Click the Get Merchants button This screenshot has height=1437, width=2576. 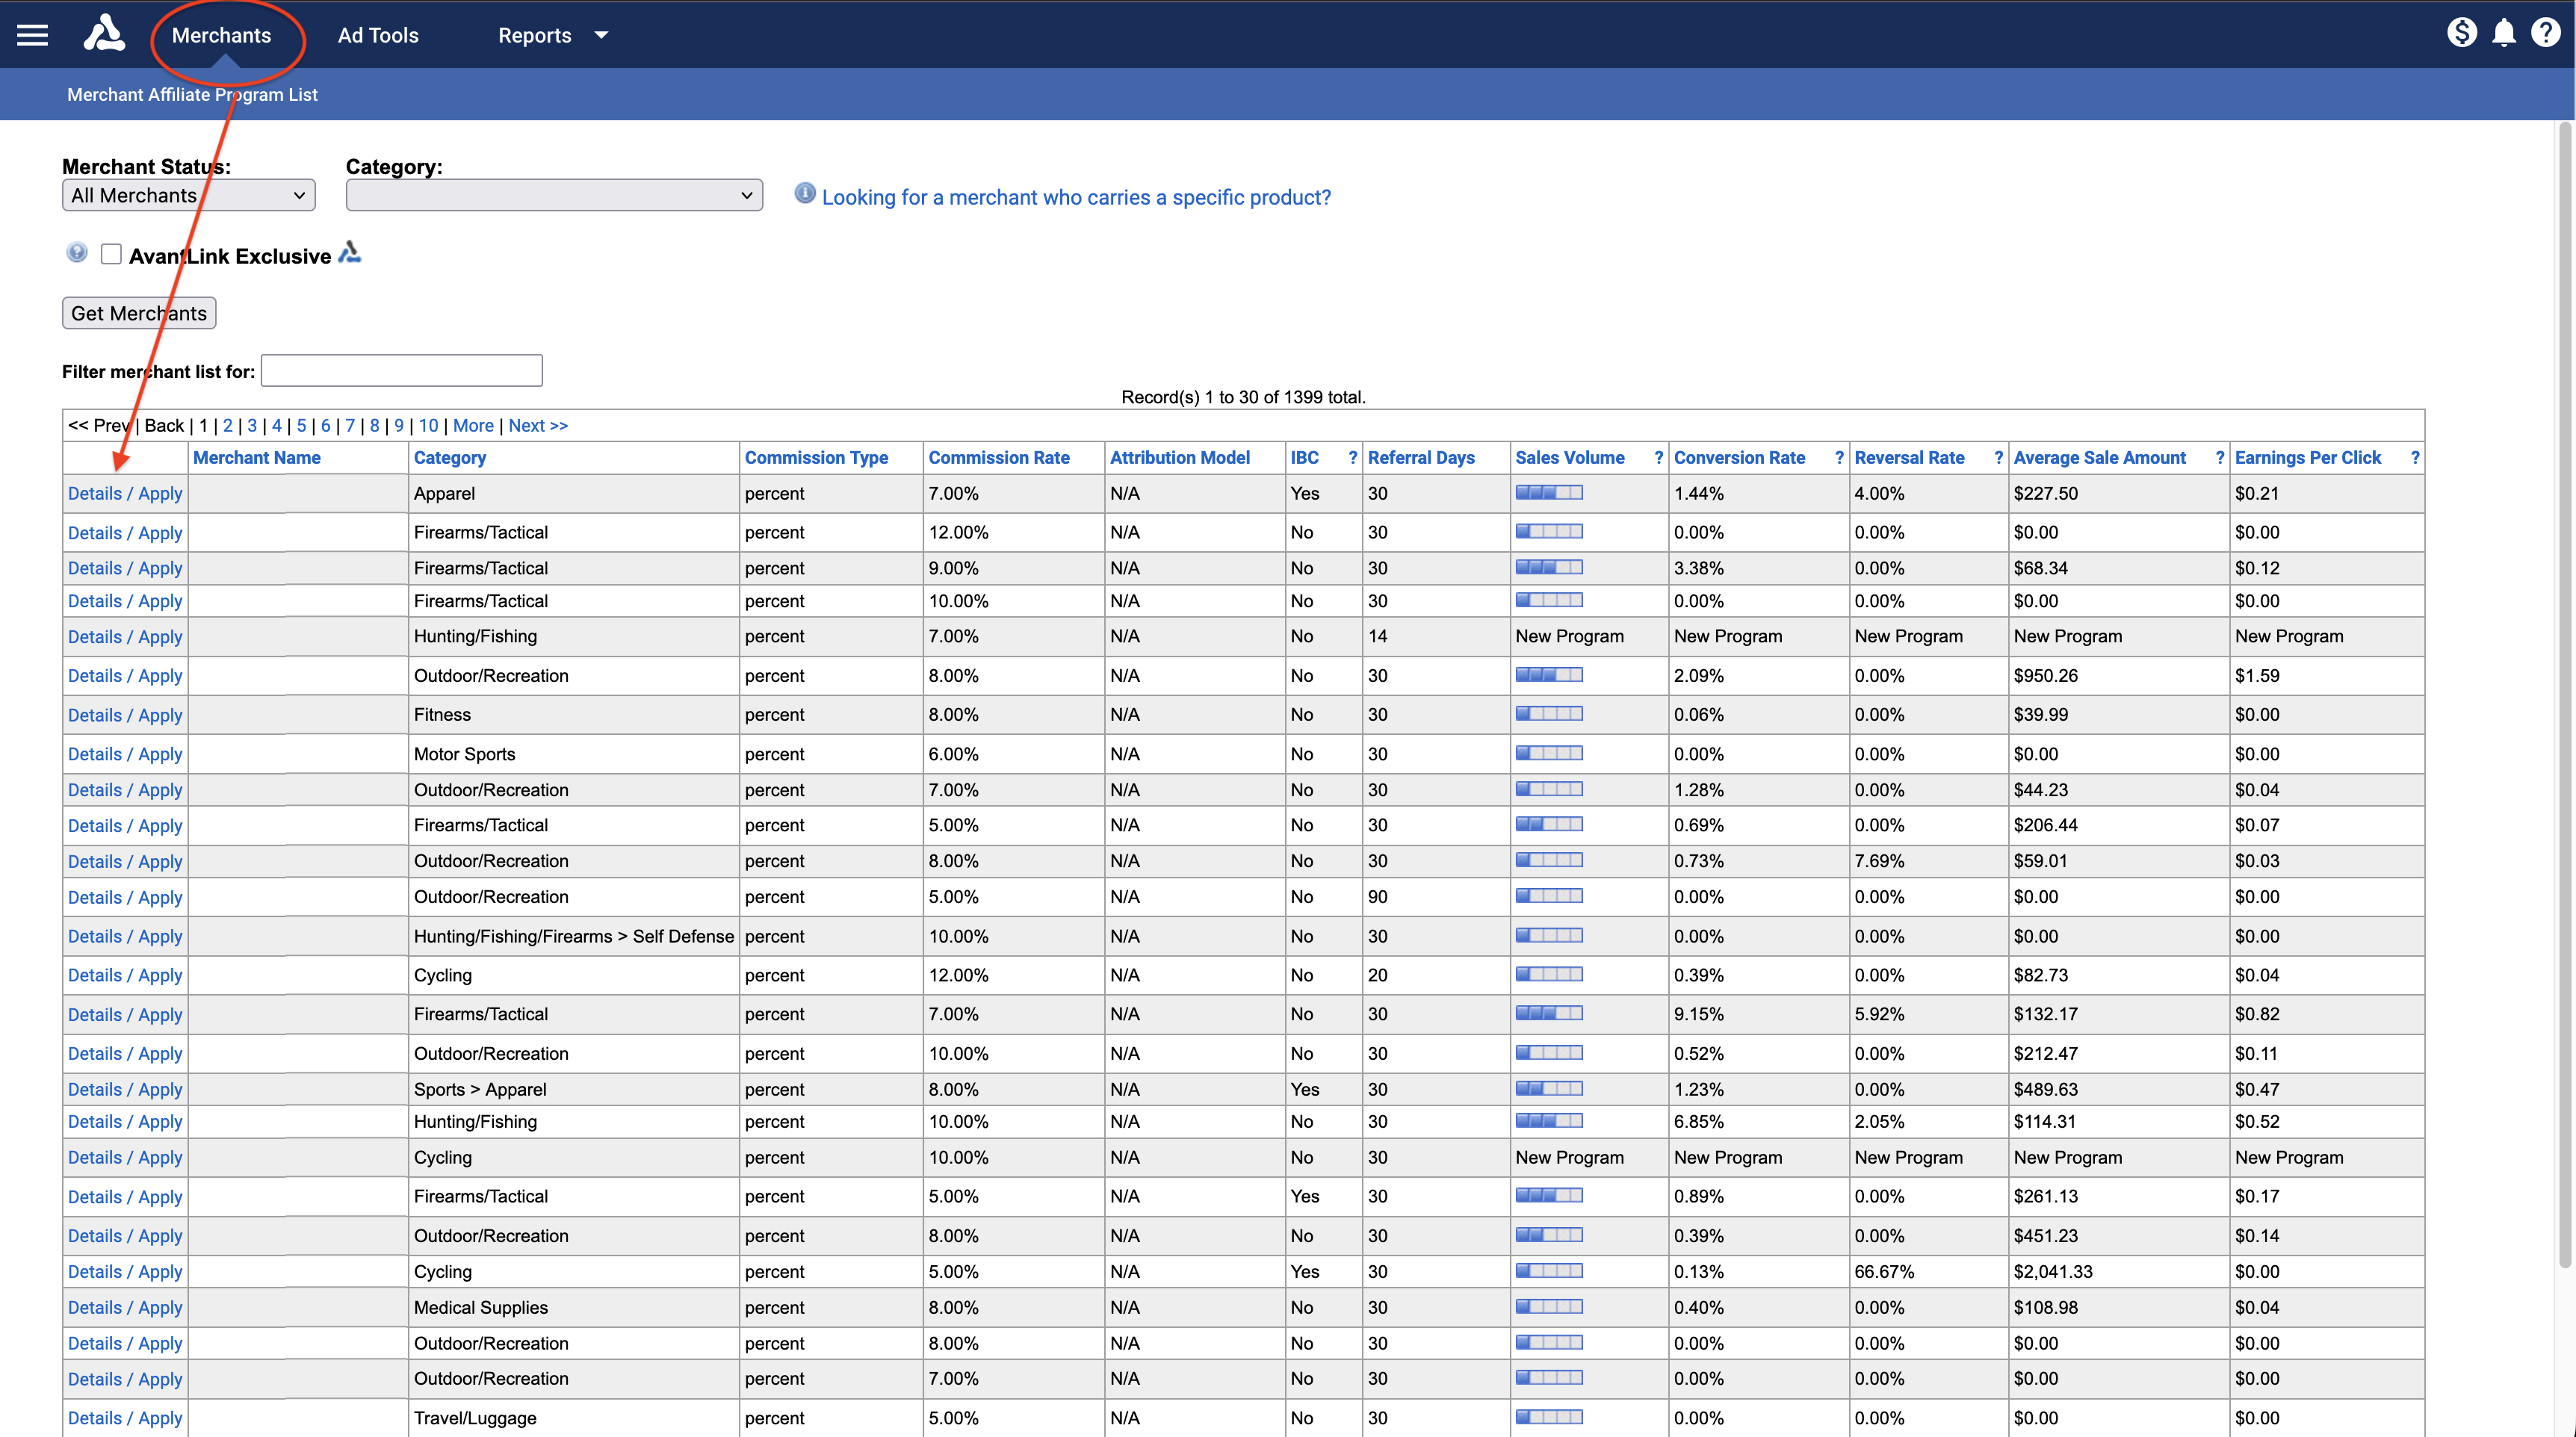[139, 313]
